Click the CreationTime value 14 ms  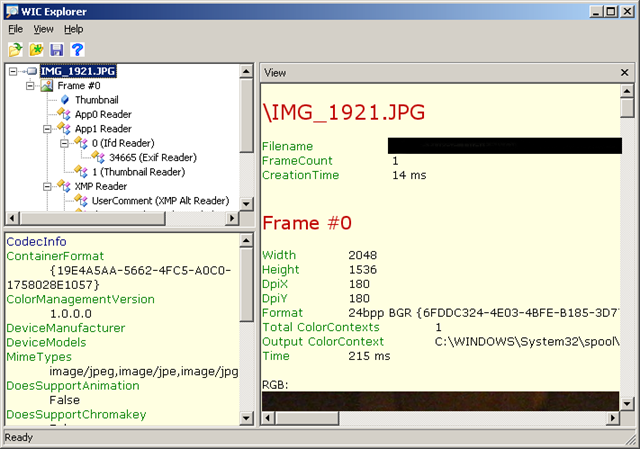[409, 175]
